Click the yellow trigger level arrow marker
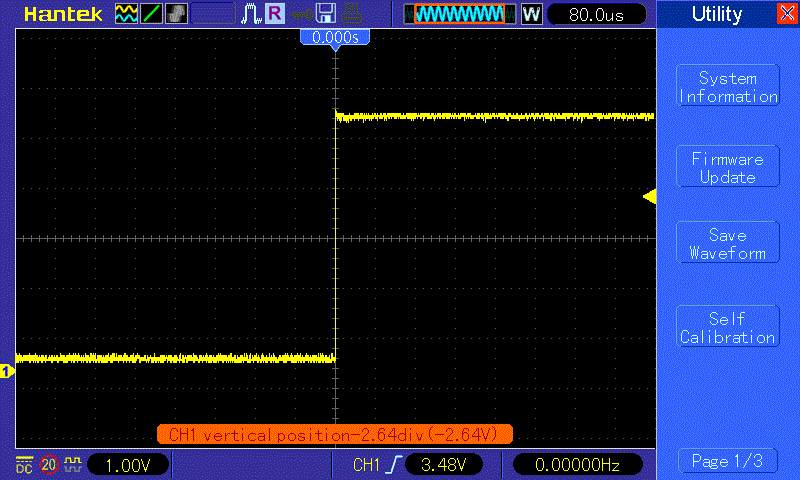 pos(649,197)
